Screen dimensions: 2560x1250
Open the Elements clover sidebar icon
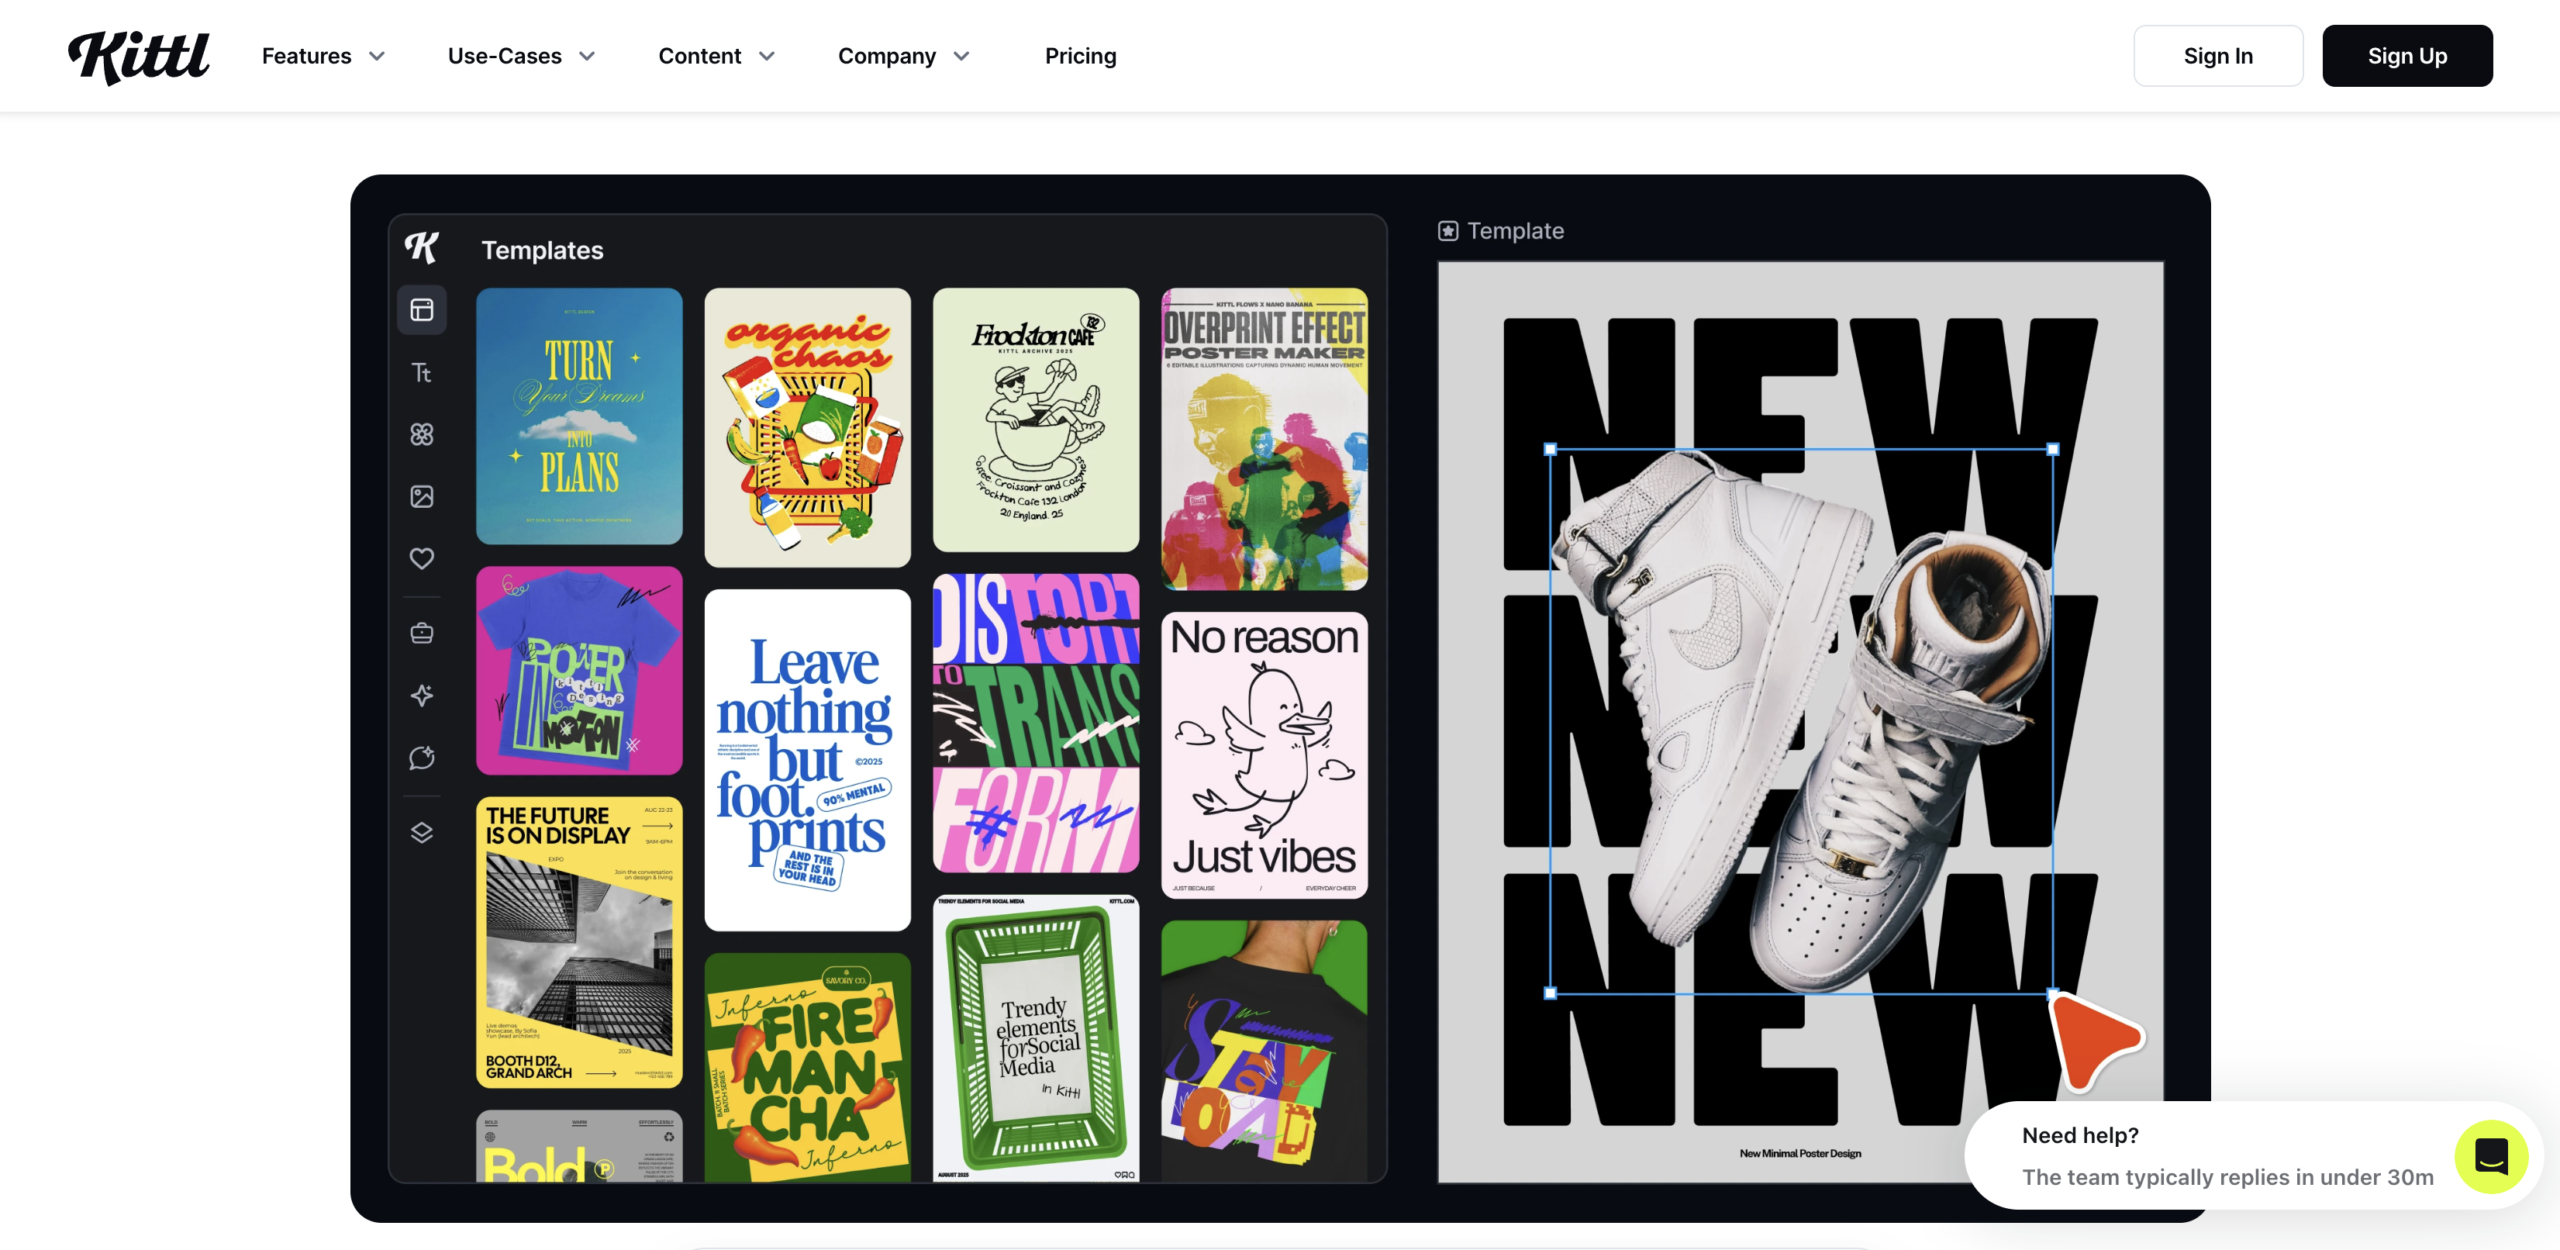pyautogui.click(x=422, y=434)
